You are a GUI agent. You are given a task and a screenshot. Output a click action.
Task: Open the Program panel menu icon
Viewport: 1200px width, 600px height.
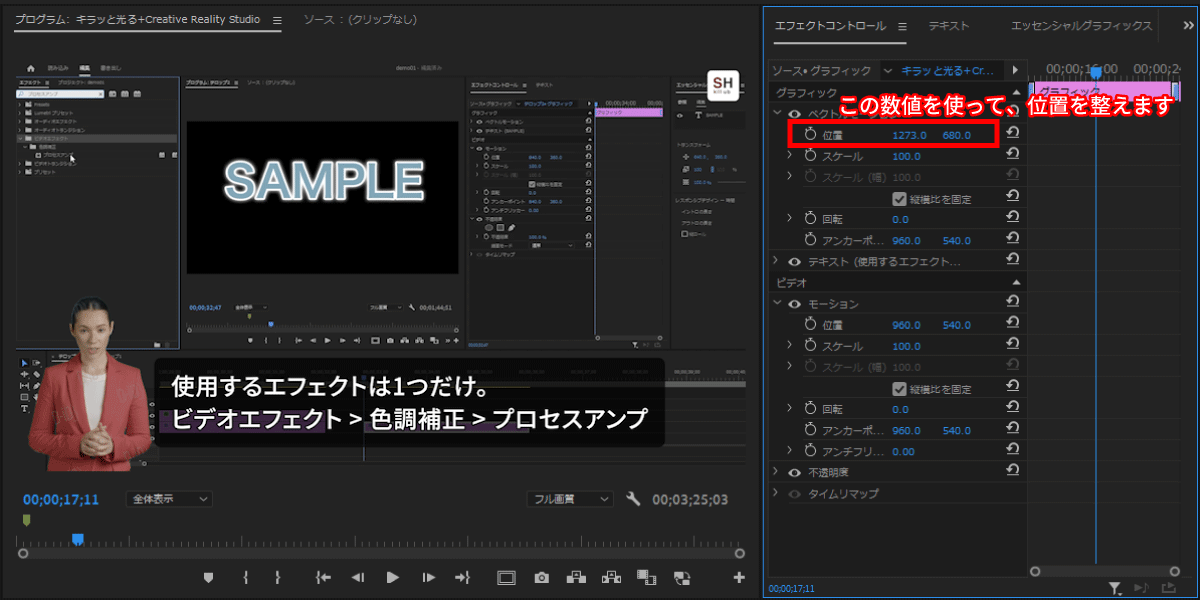coord(277,20)
